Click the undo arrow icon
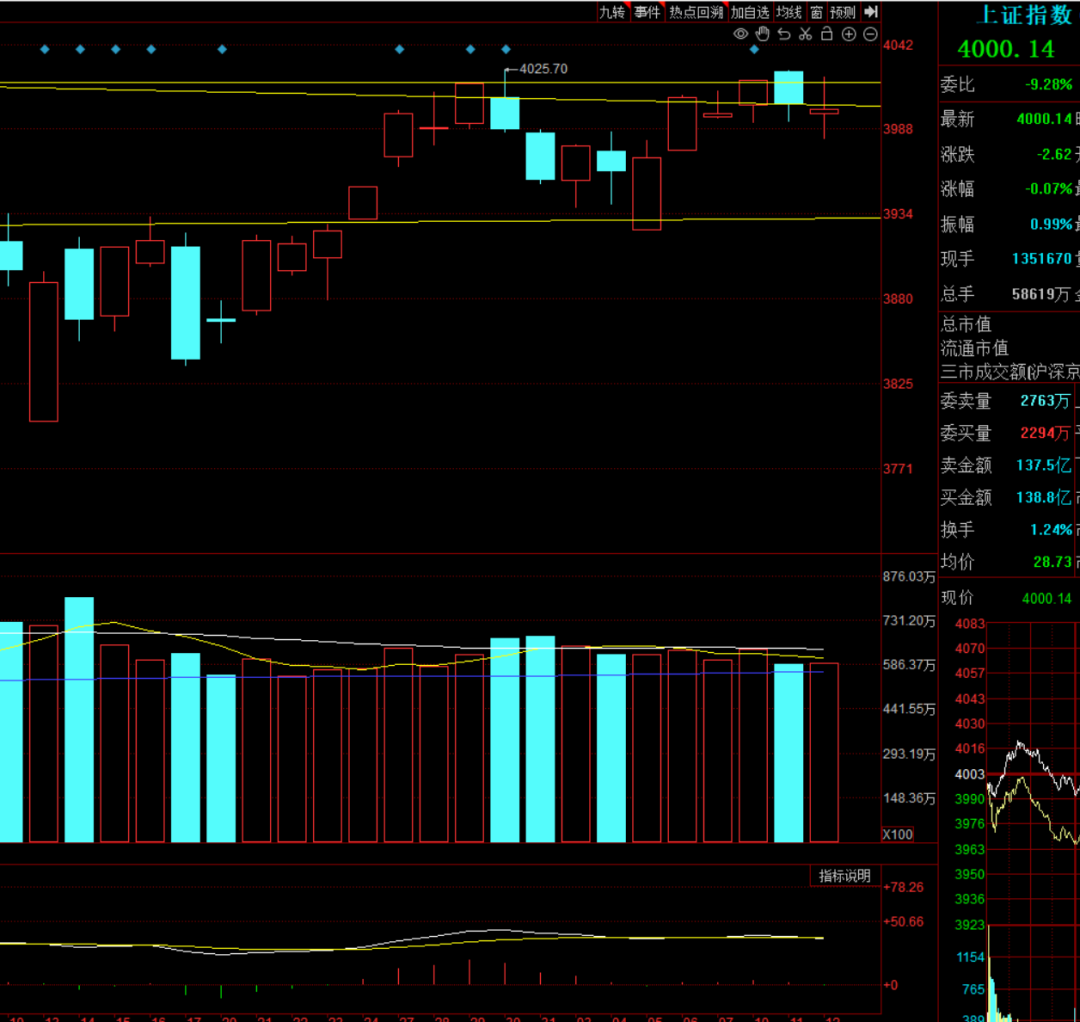The width and height of the screenshot is (1080, 1022). [x=784, y=34]
